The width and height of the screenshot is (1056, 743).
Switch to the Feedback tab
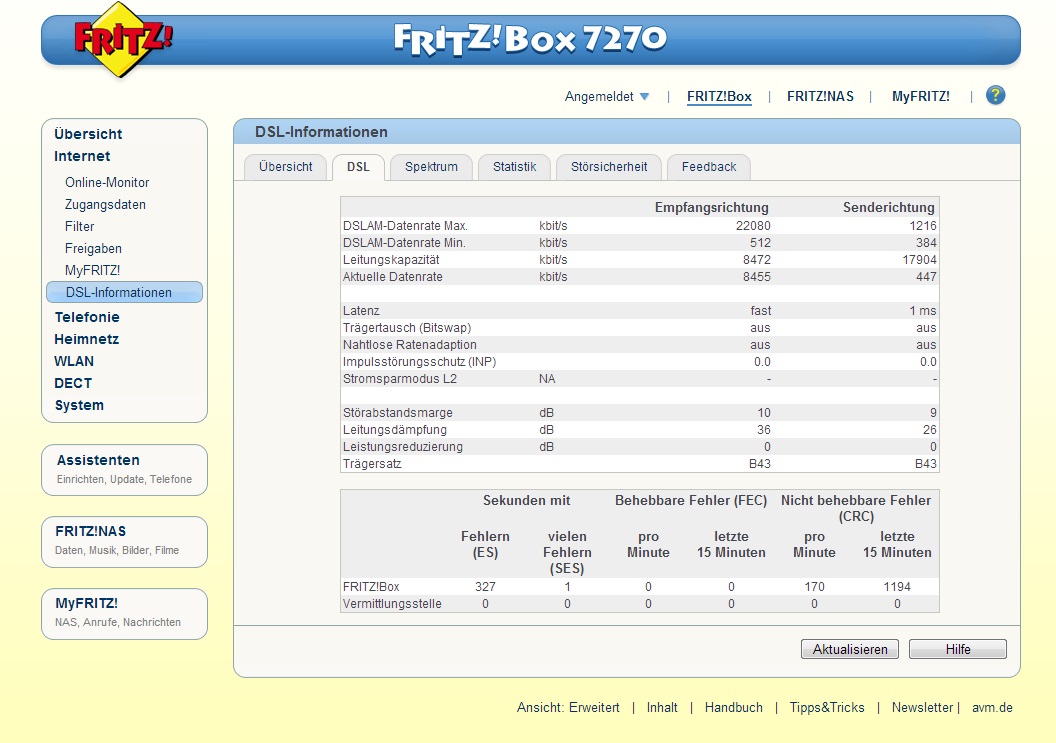[708, 167]
